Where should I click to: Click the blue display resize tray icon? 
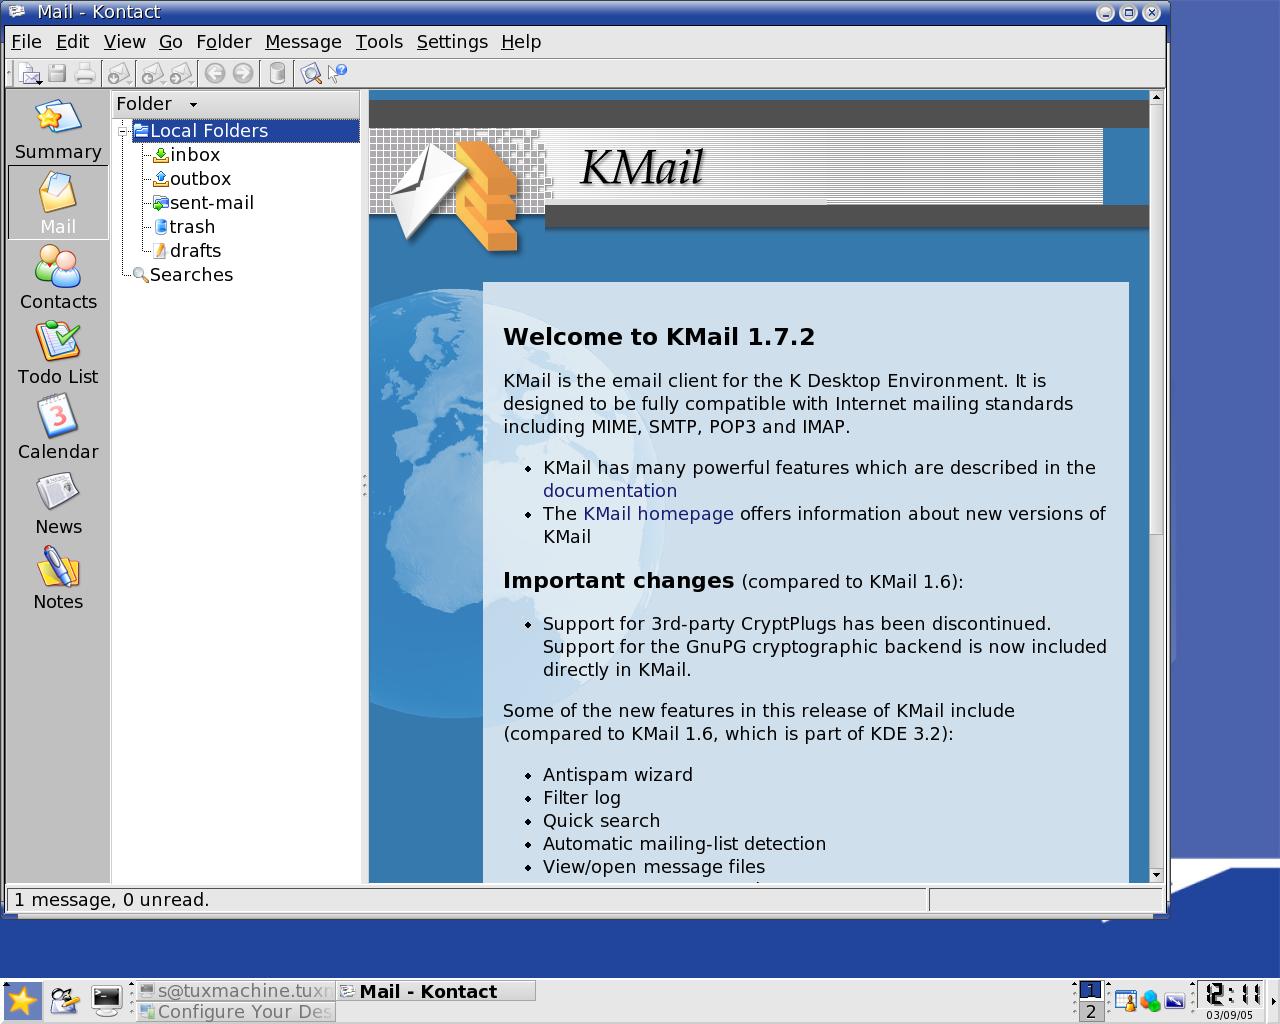1174,1000
